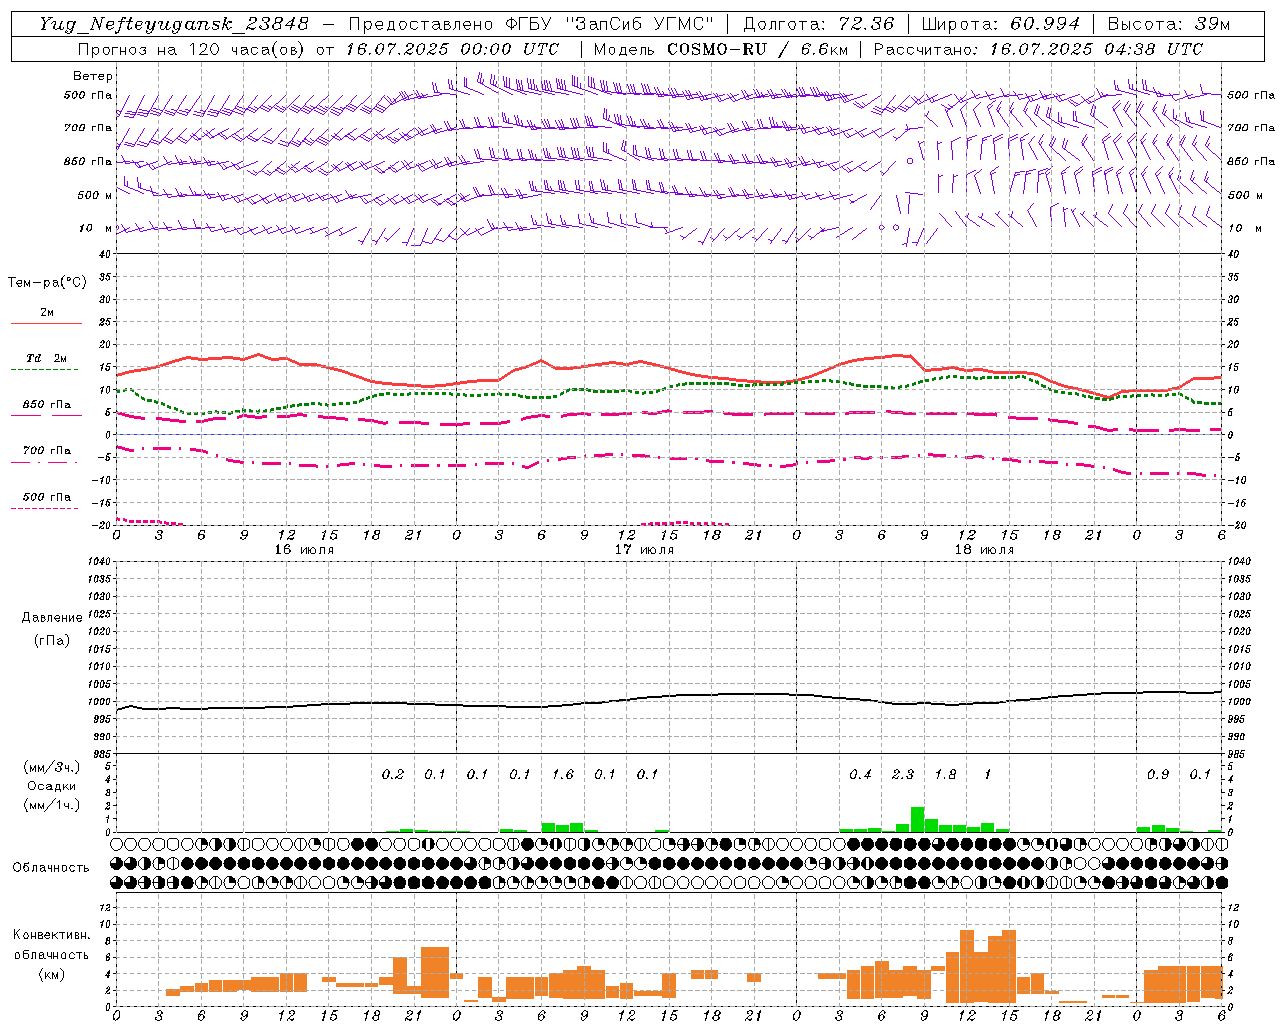
Task: Click the Долгота: 72.36 value
Action: point(819,24)
